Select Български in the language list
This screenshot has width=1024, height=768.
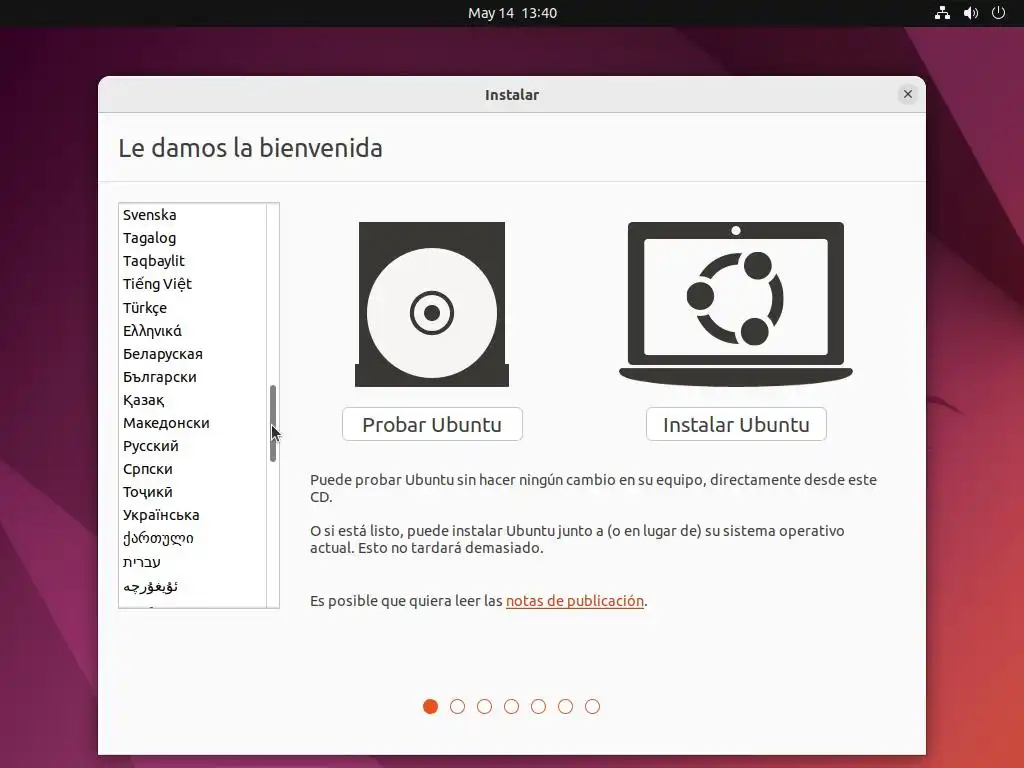[193, 377]
